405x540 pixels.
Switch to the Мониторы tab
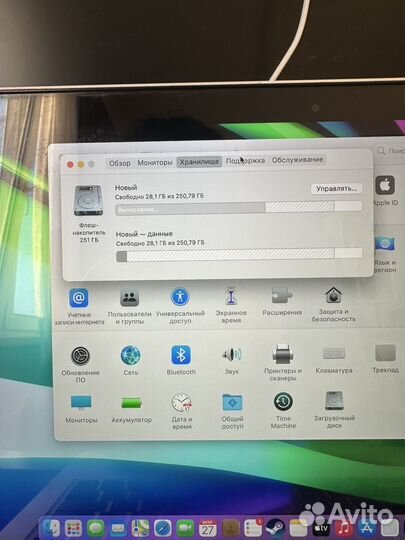(155, 163)
